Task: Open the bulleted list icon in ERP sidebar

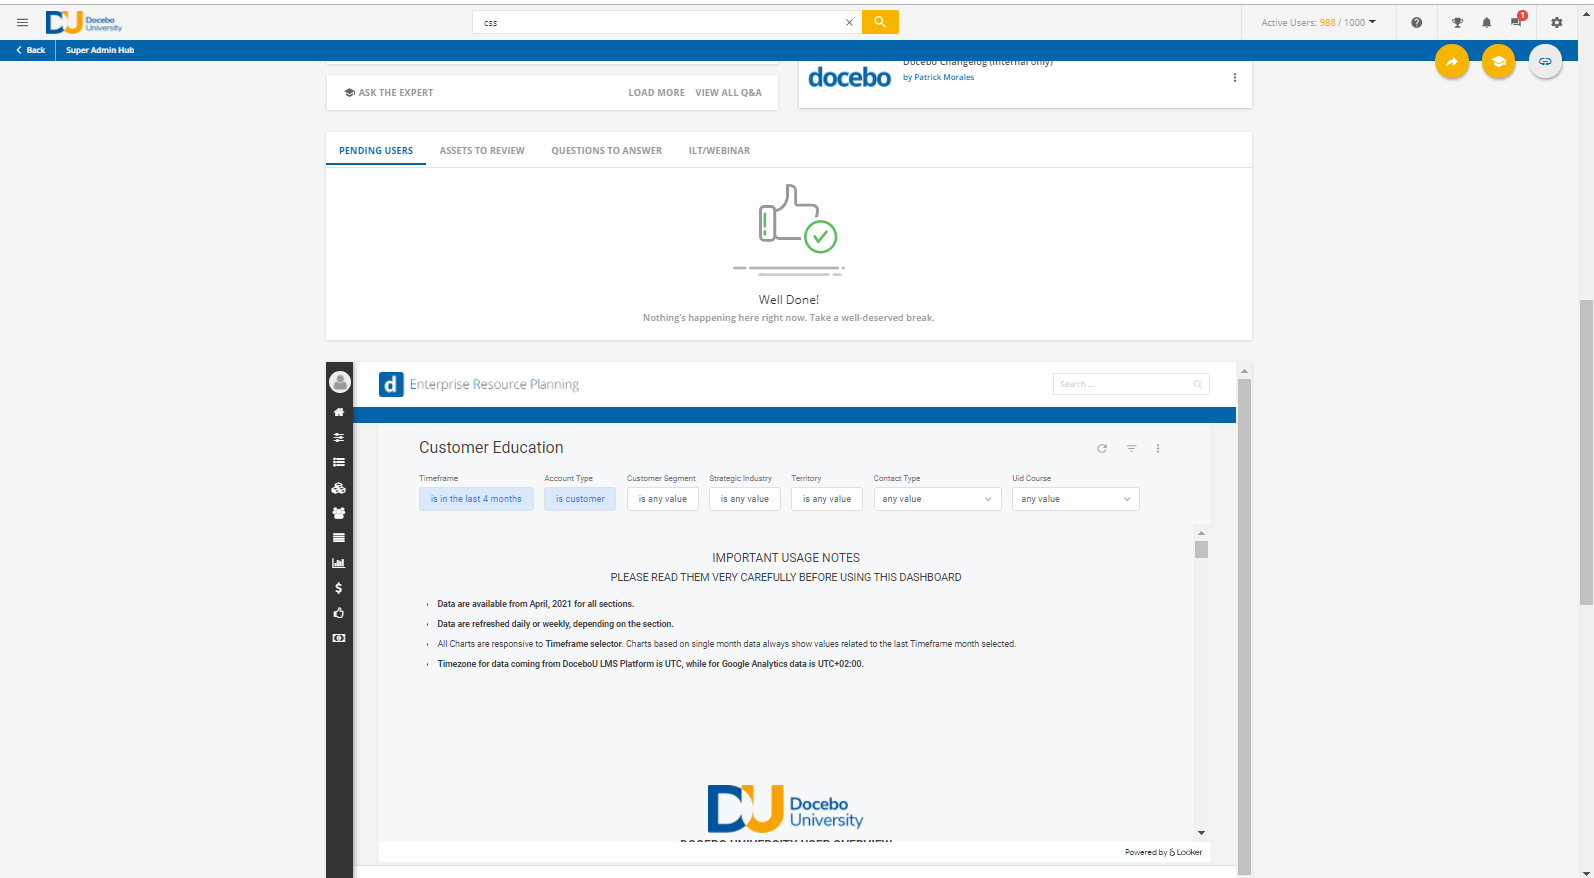Action: click(x=339, y=462)
